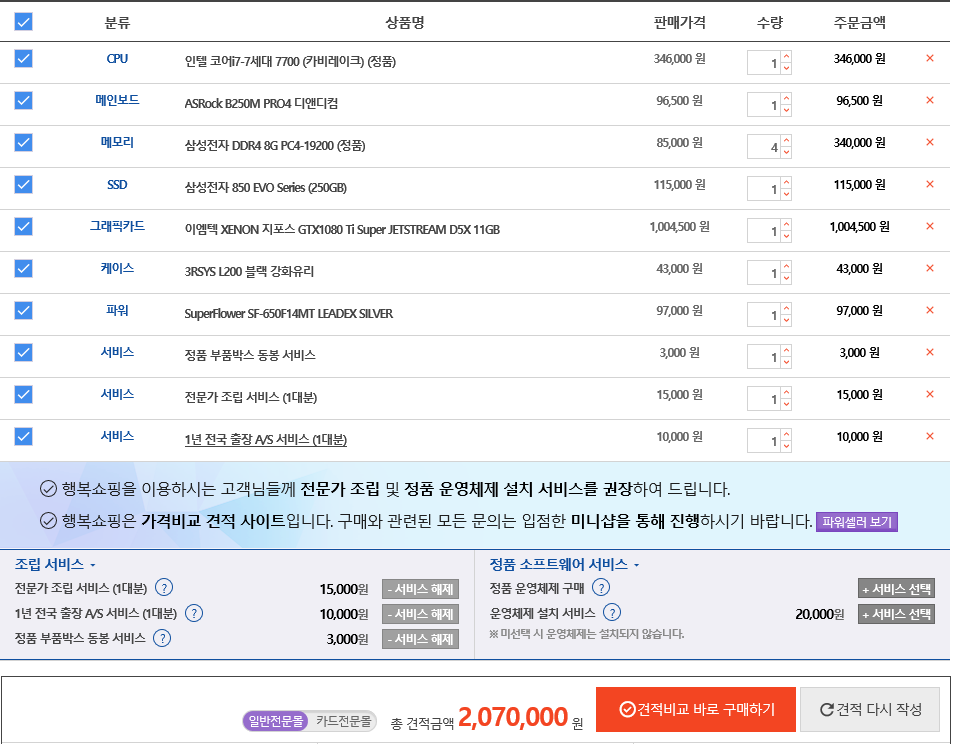Expand the 정품 소프트웨어 서비스 section arrow
The height and width of the screenshot is (744, 953).
pyautogui.click(x=636, y=565)
